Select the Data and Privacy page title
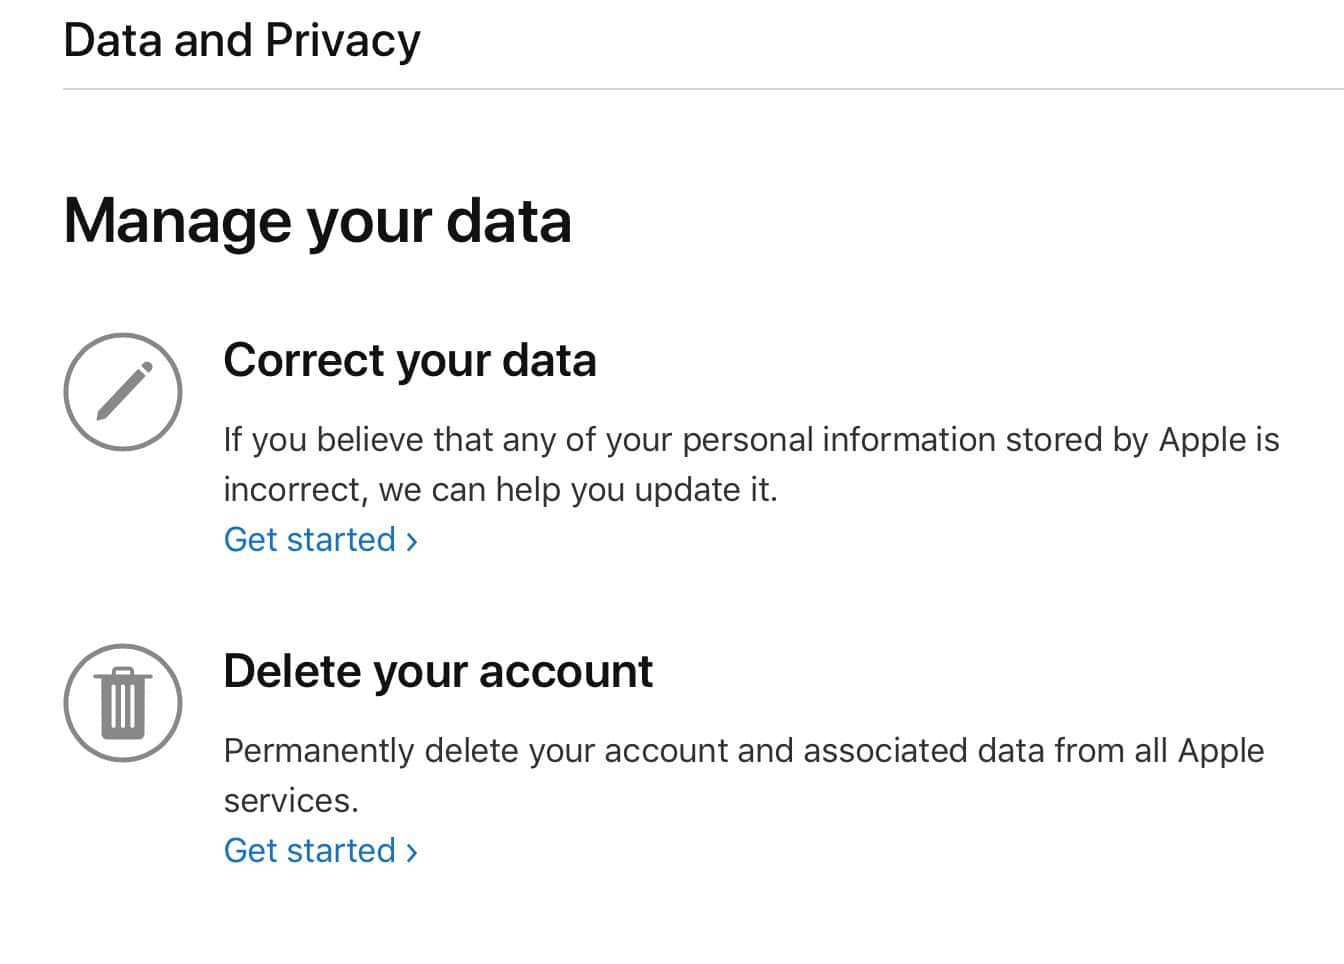Viewport: 1344px width, 964px height. coord(242,41)
